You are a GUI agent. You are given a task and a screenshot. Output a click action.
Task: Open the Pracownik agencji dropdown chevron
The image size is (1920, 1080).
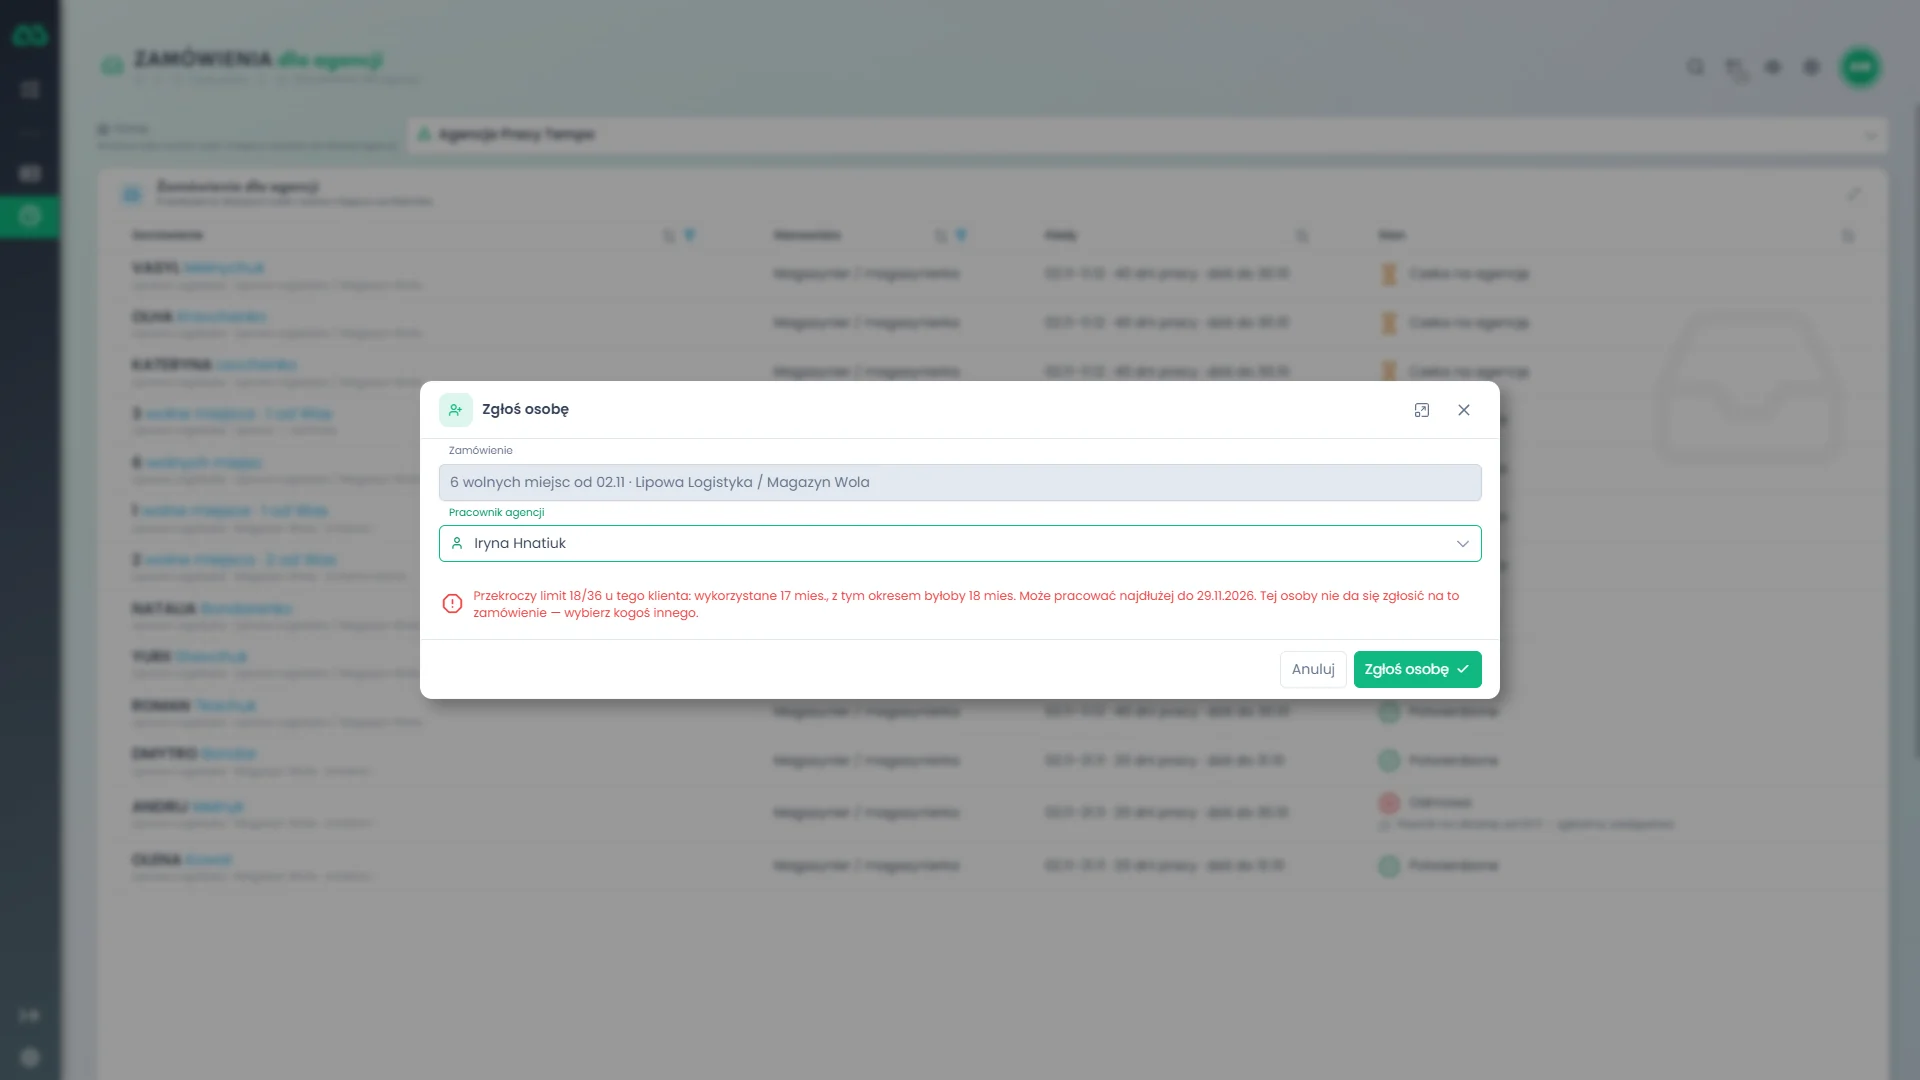(x=1463, y=544)
